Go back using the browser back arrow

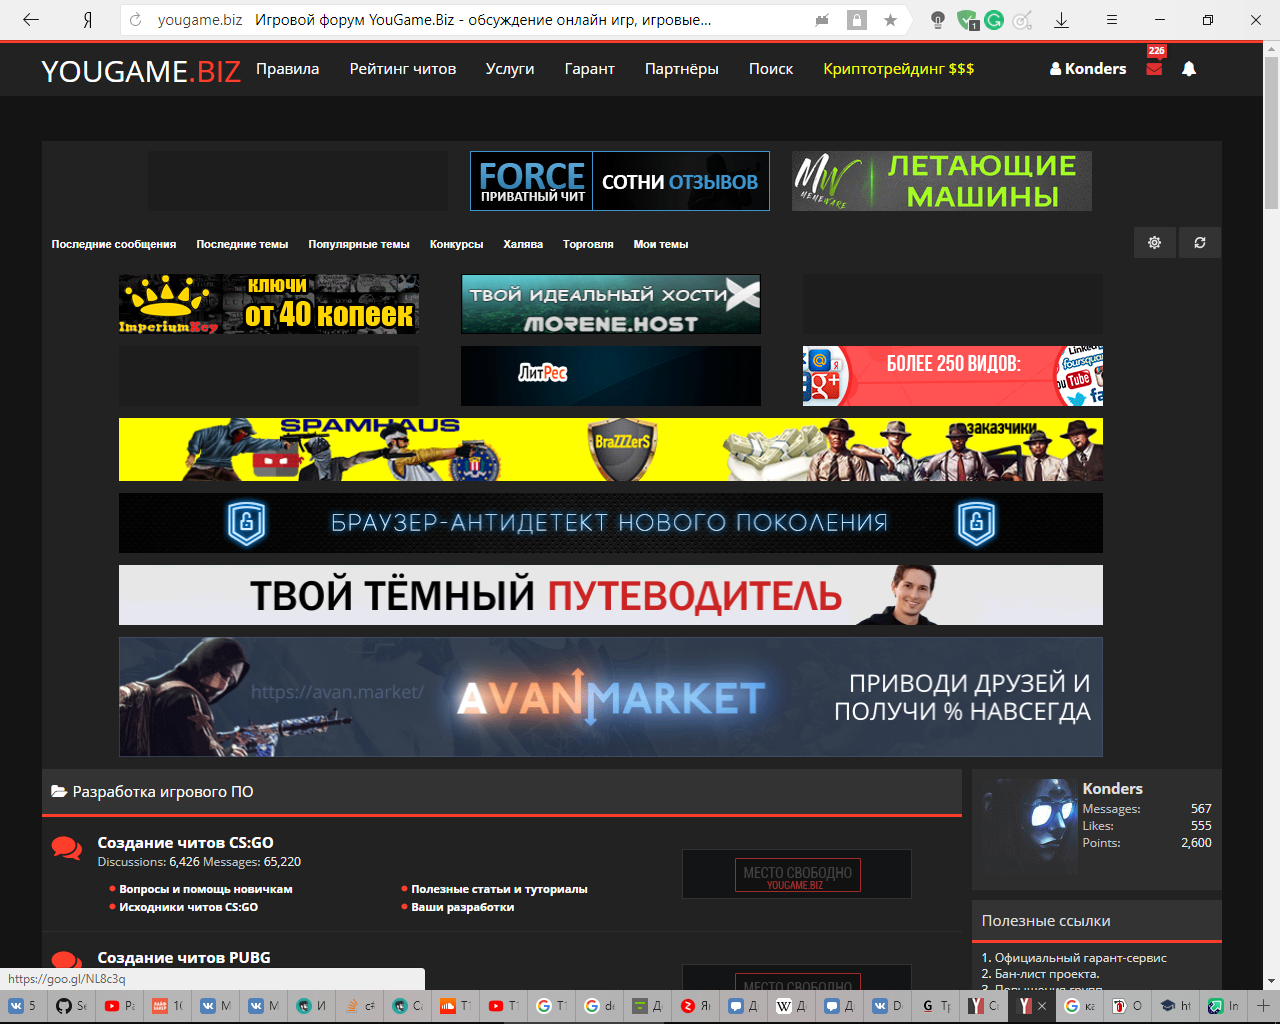click(31, 20)
